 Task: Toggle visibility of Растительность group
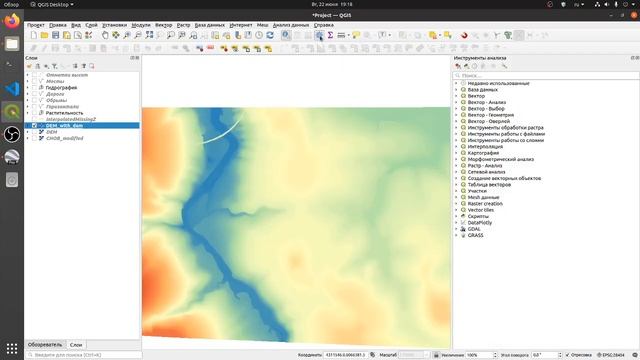point(35,113)
